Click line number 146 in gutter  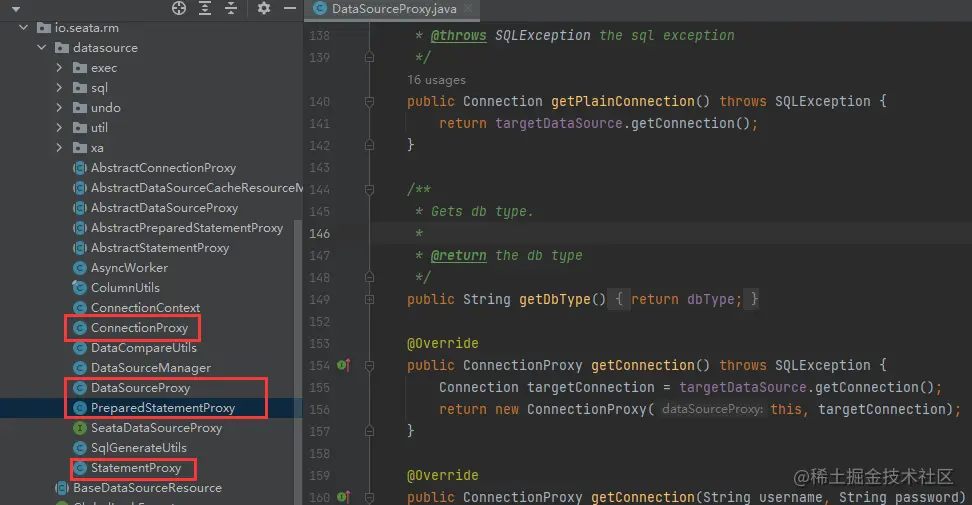click(319, 234)
